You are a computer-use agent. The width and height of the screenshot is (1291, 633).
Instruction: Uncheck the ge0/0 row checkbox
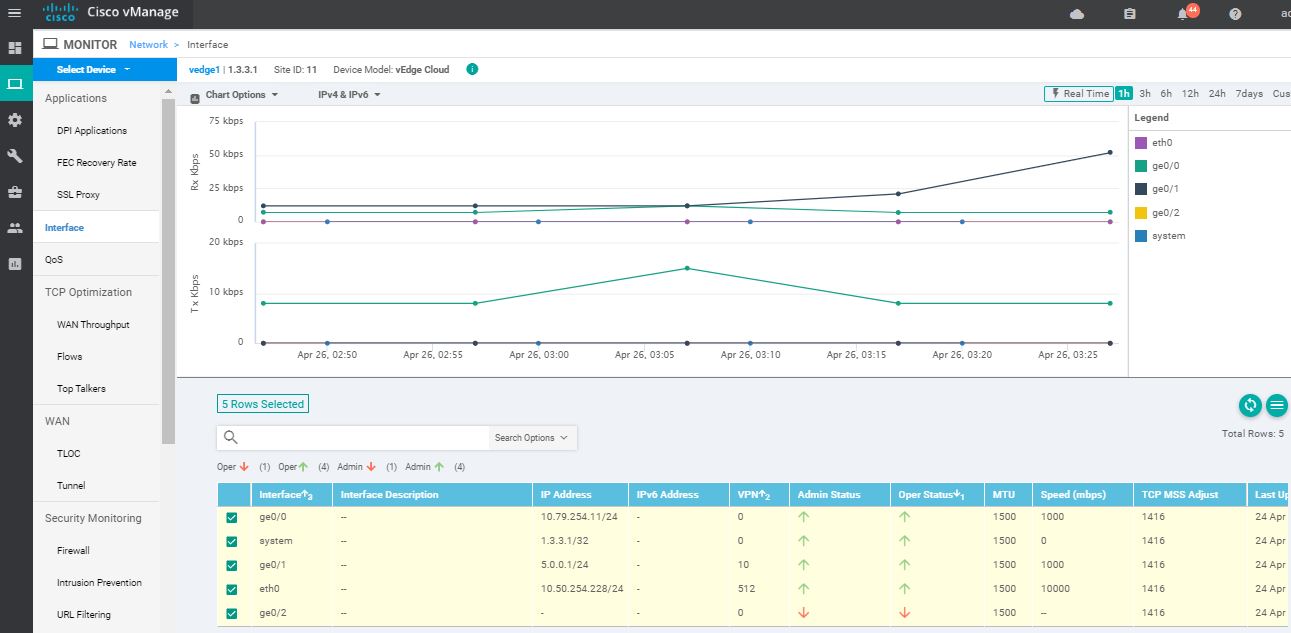(232, 517)
